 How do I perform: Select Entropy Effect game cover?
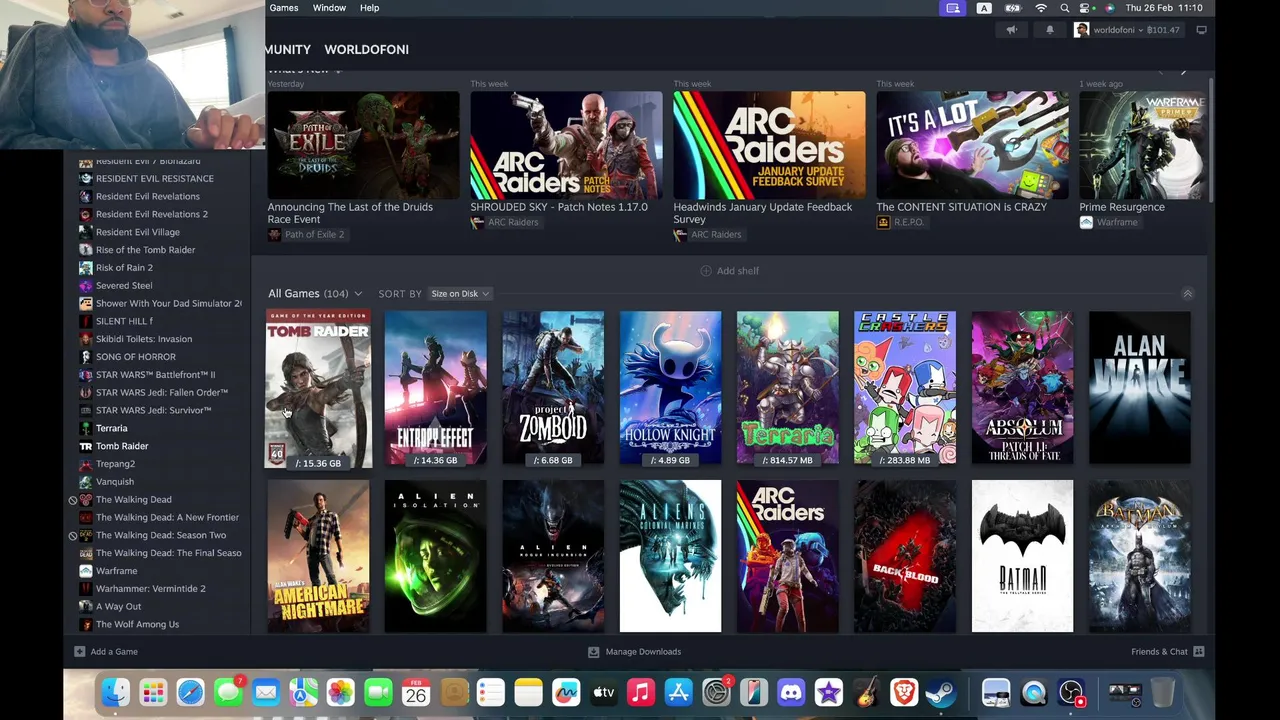click(435, 388)
